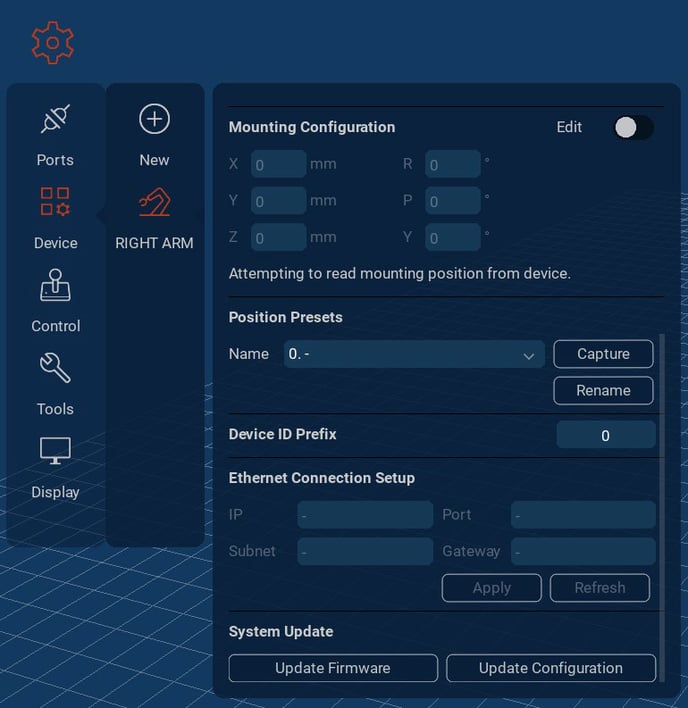
Task: Select the Device grid icon
Action: [55, 201]
